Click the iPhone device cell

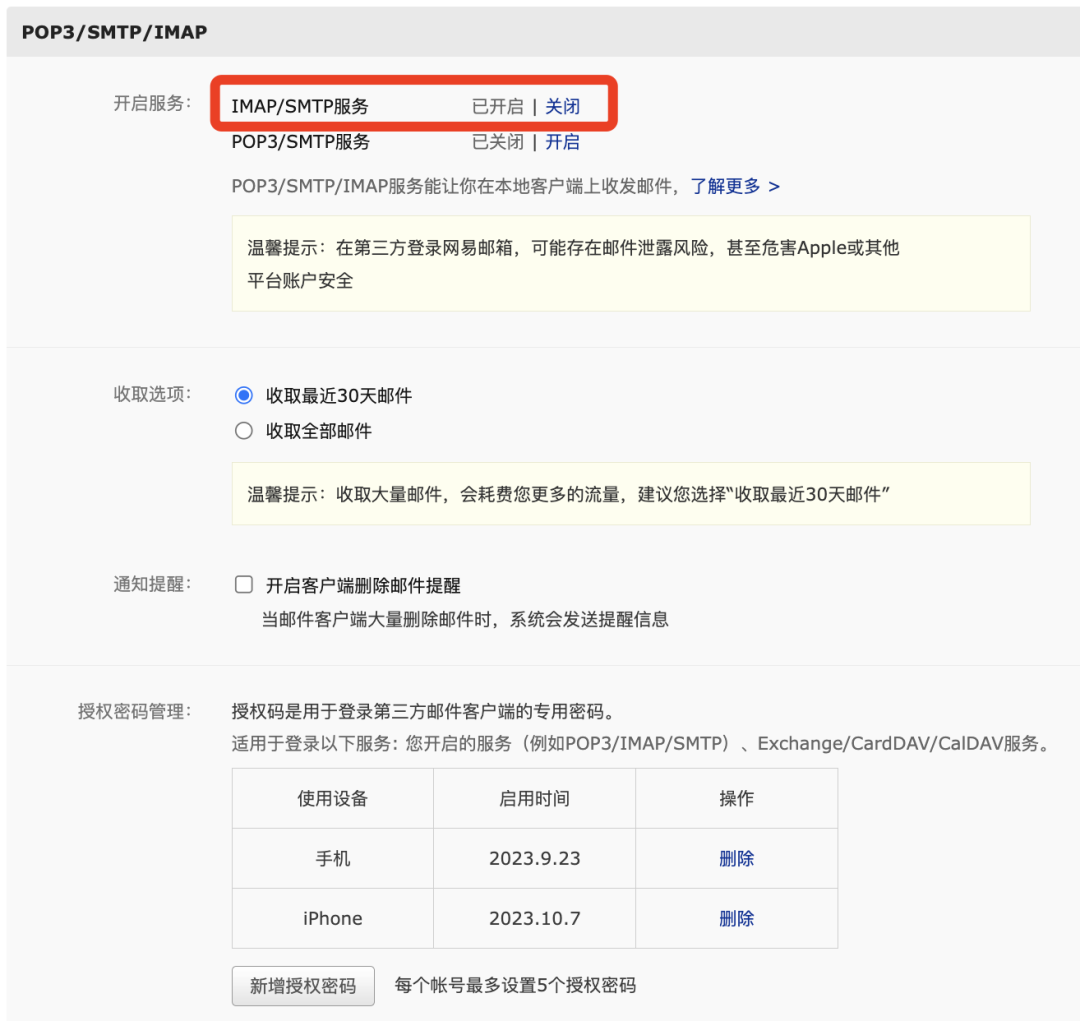(333, 918)
